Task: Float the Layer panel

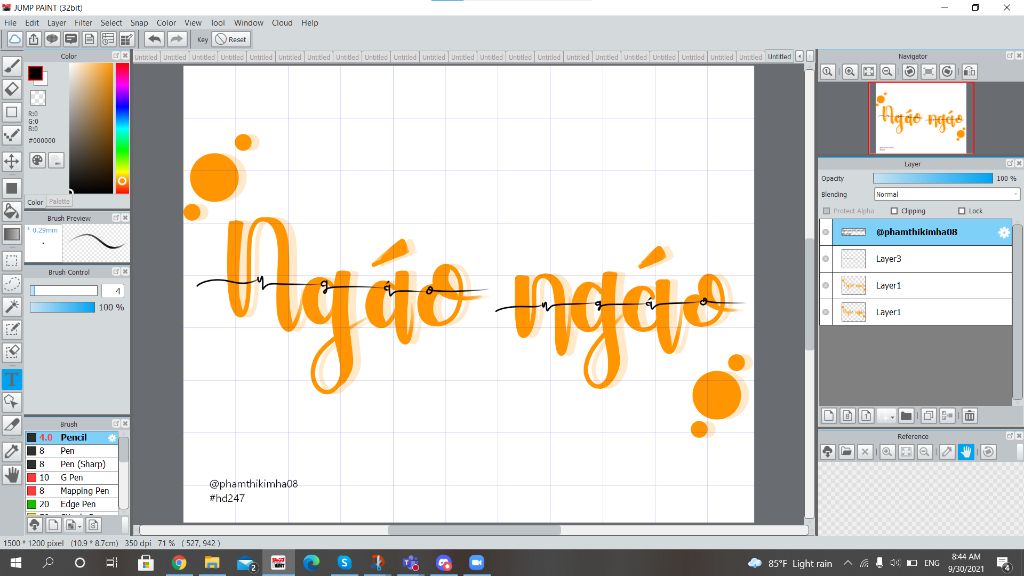Action: pyautogui.click(x=1010, y=164)
